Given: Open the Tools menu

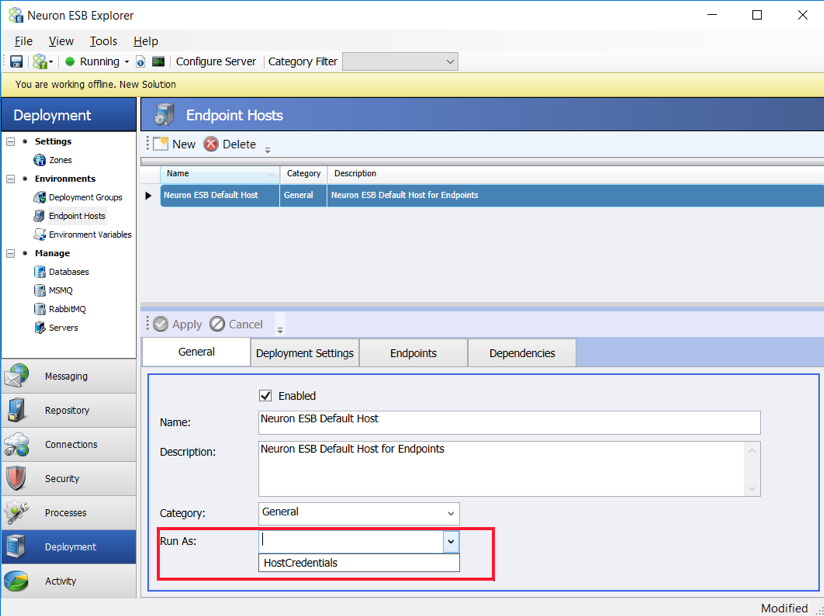Looking at the screenshot, I should 104,41.
